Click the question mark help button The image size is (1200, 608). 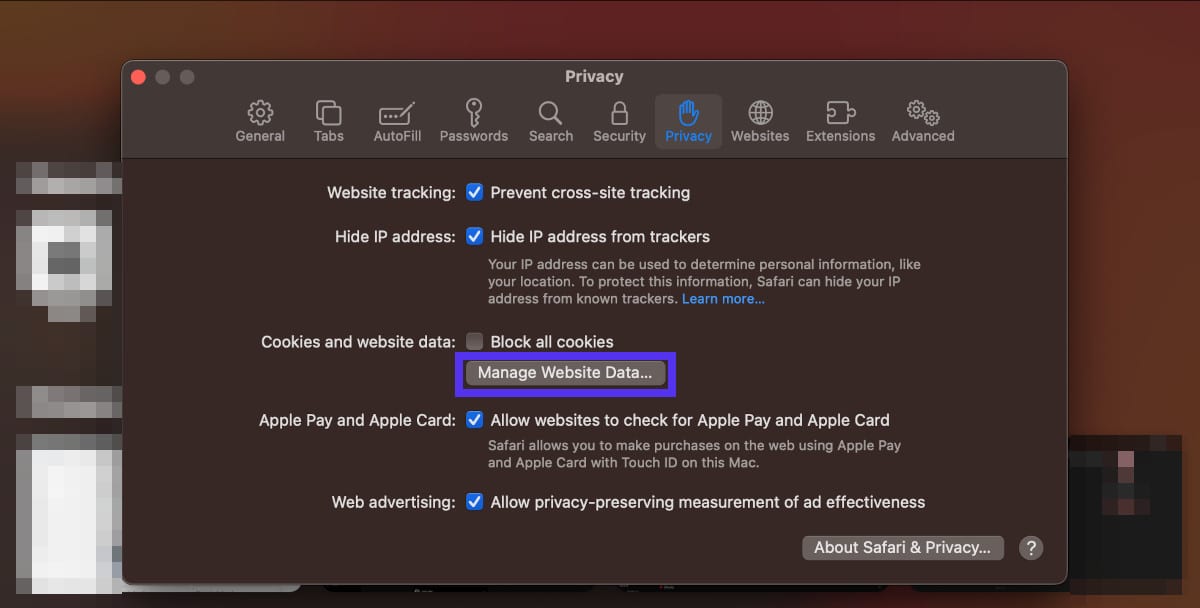[x=1031, y=548]
